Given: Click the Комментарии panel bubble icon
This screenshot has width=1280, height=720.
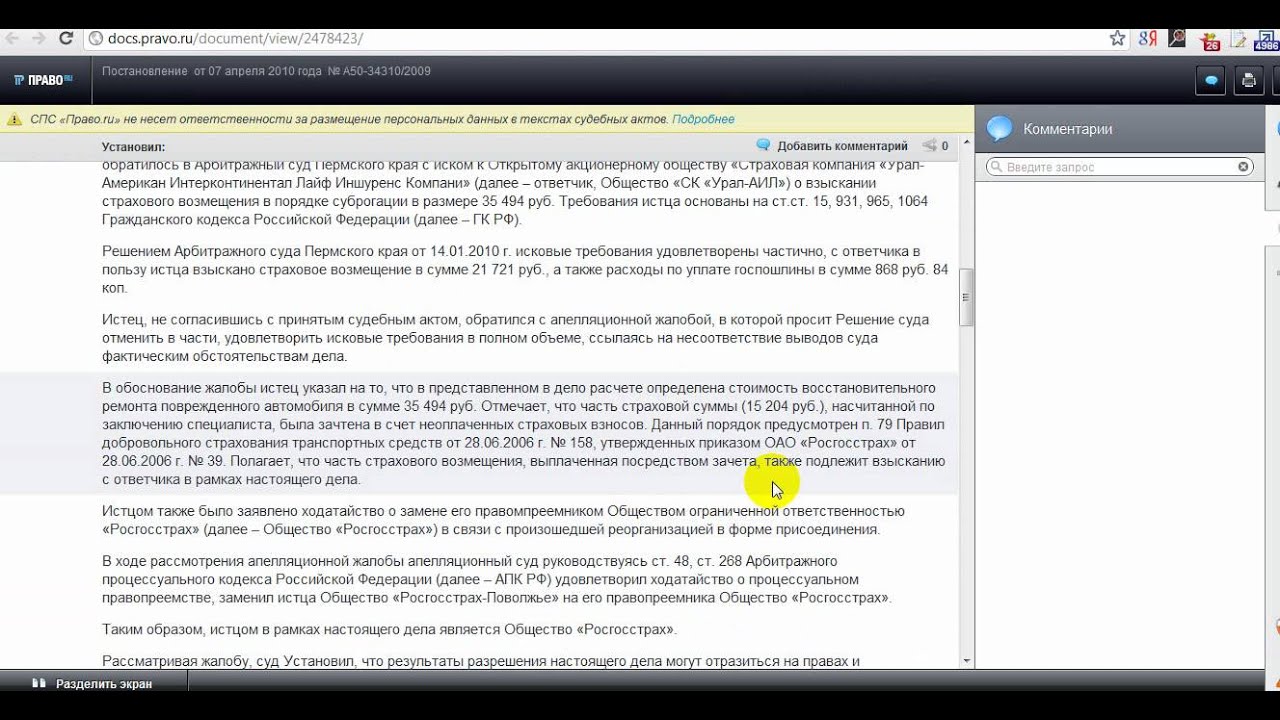Looking at the screenshot, I should (1000, 128).
